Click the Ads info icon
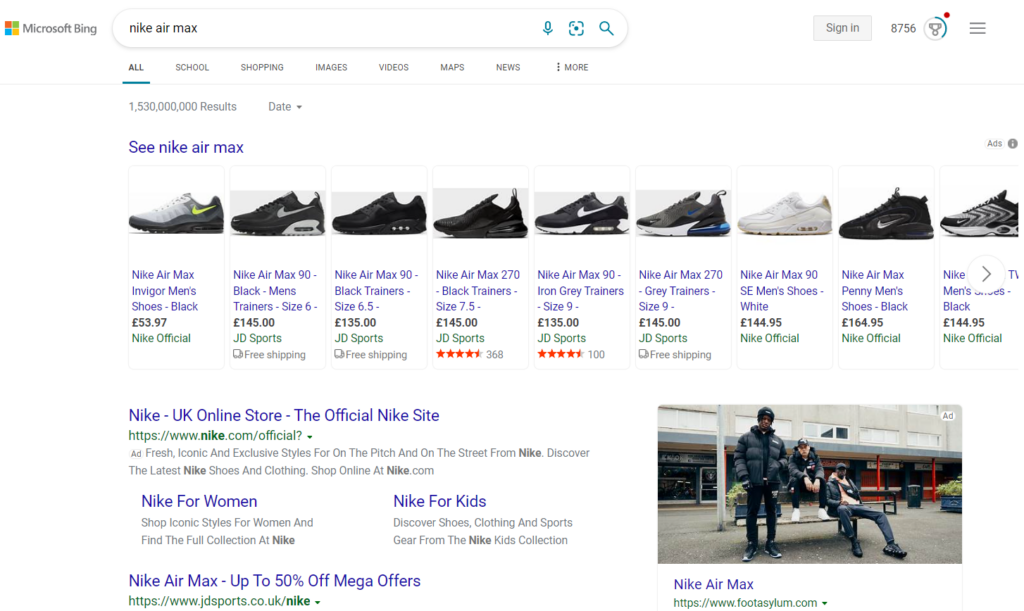This screenshot has height=611, width=1024. pos(1012,144)
